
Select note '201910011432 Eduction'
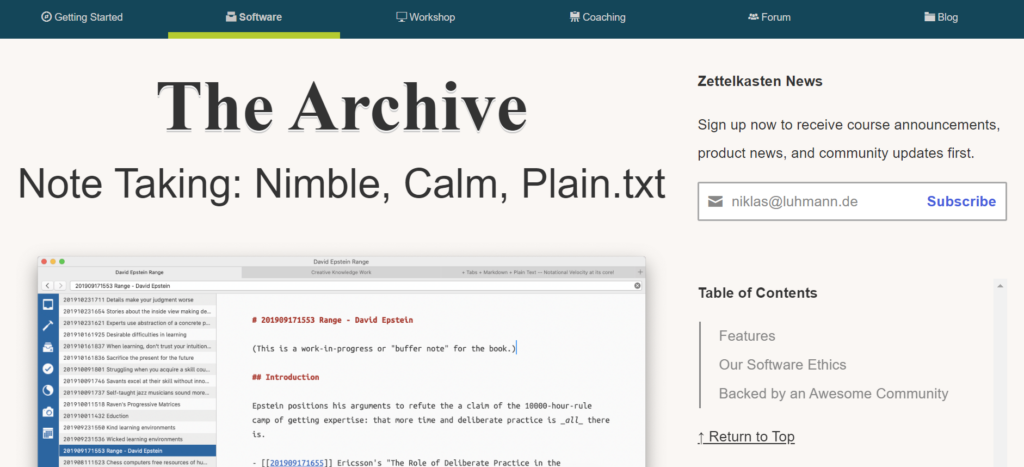[x=138, y=416]
